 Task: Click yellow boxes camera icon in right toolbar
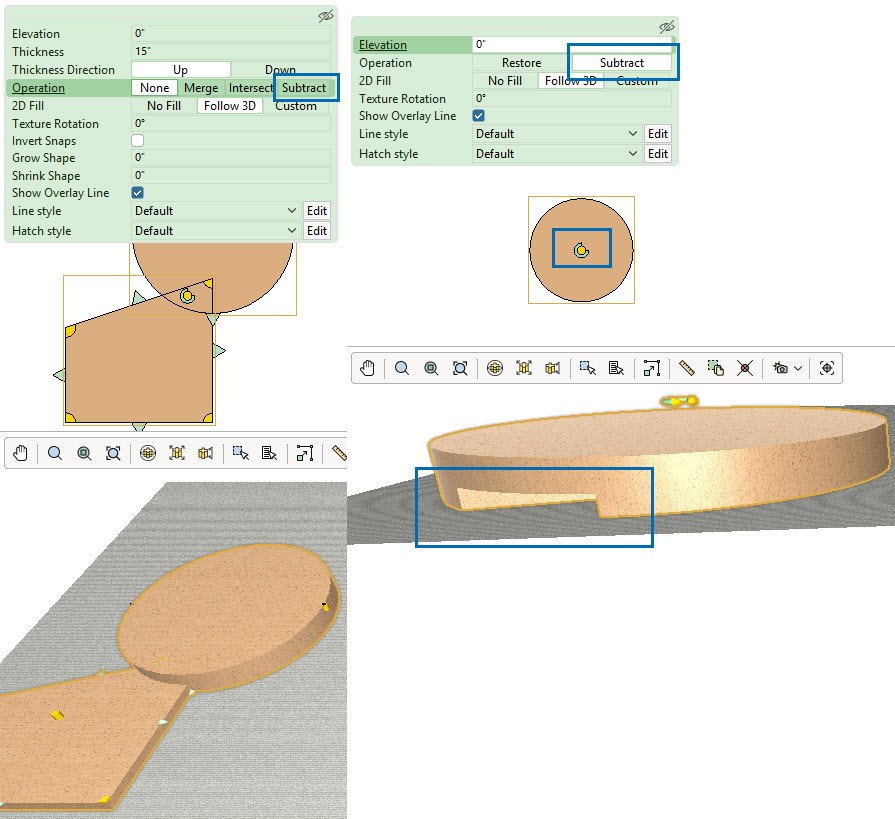pyautogui.click(x=553, y=368)
